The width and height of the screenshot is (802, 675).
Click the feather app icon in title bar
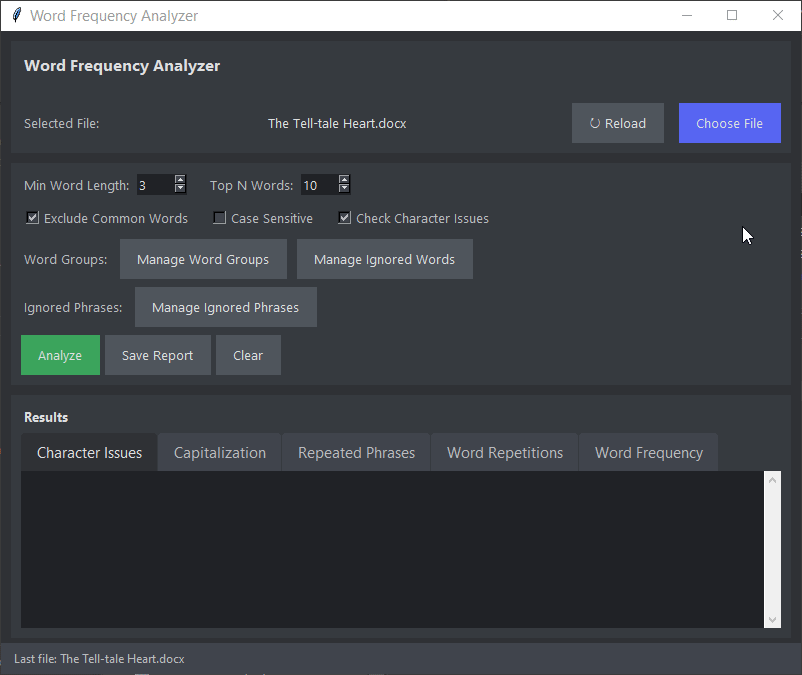click(16, 16)
